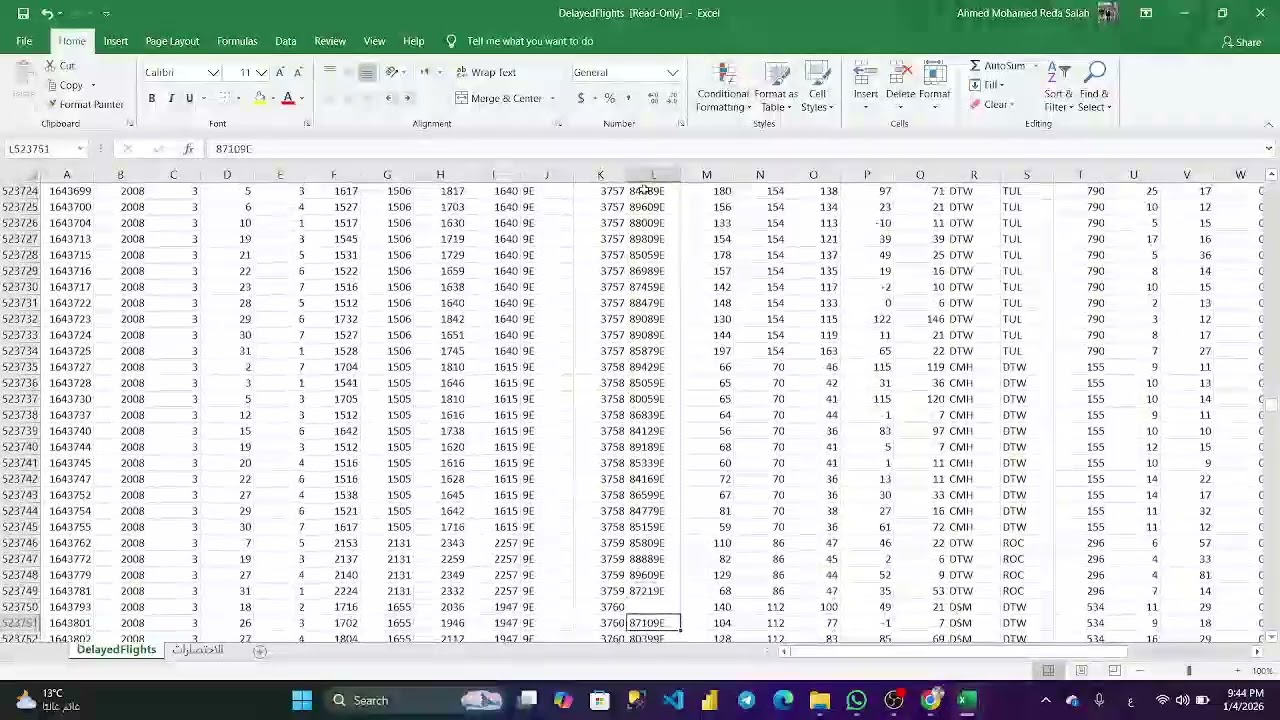This screenshot has width=1280, height=720.
Task: Click the decrease indent icon
Action: point(389,98)
